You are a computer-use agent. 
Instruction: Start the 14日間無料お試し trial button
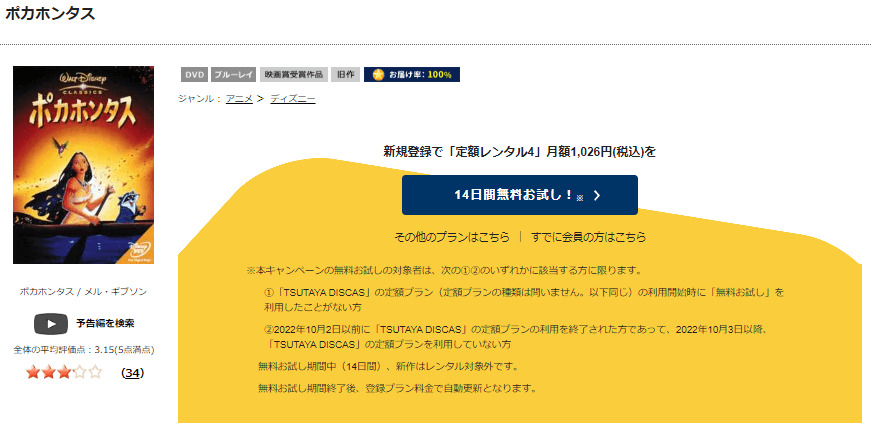coord(519,195)
